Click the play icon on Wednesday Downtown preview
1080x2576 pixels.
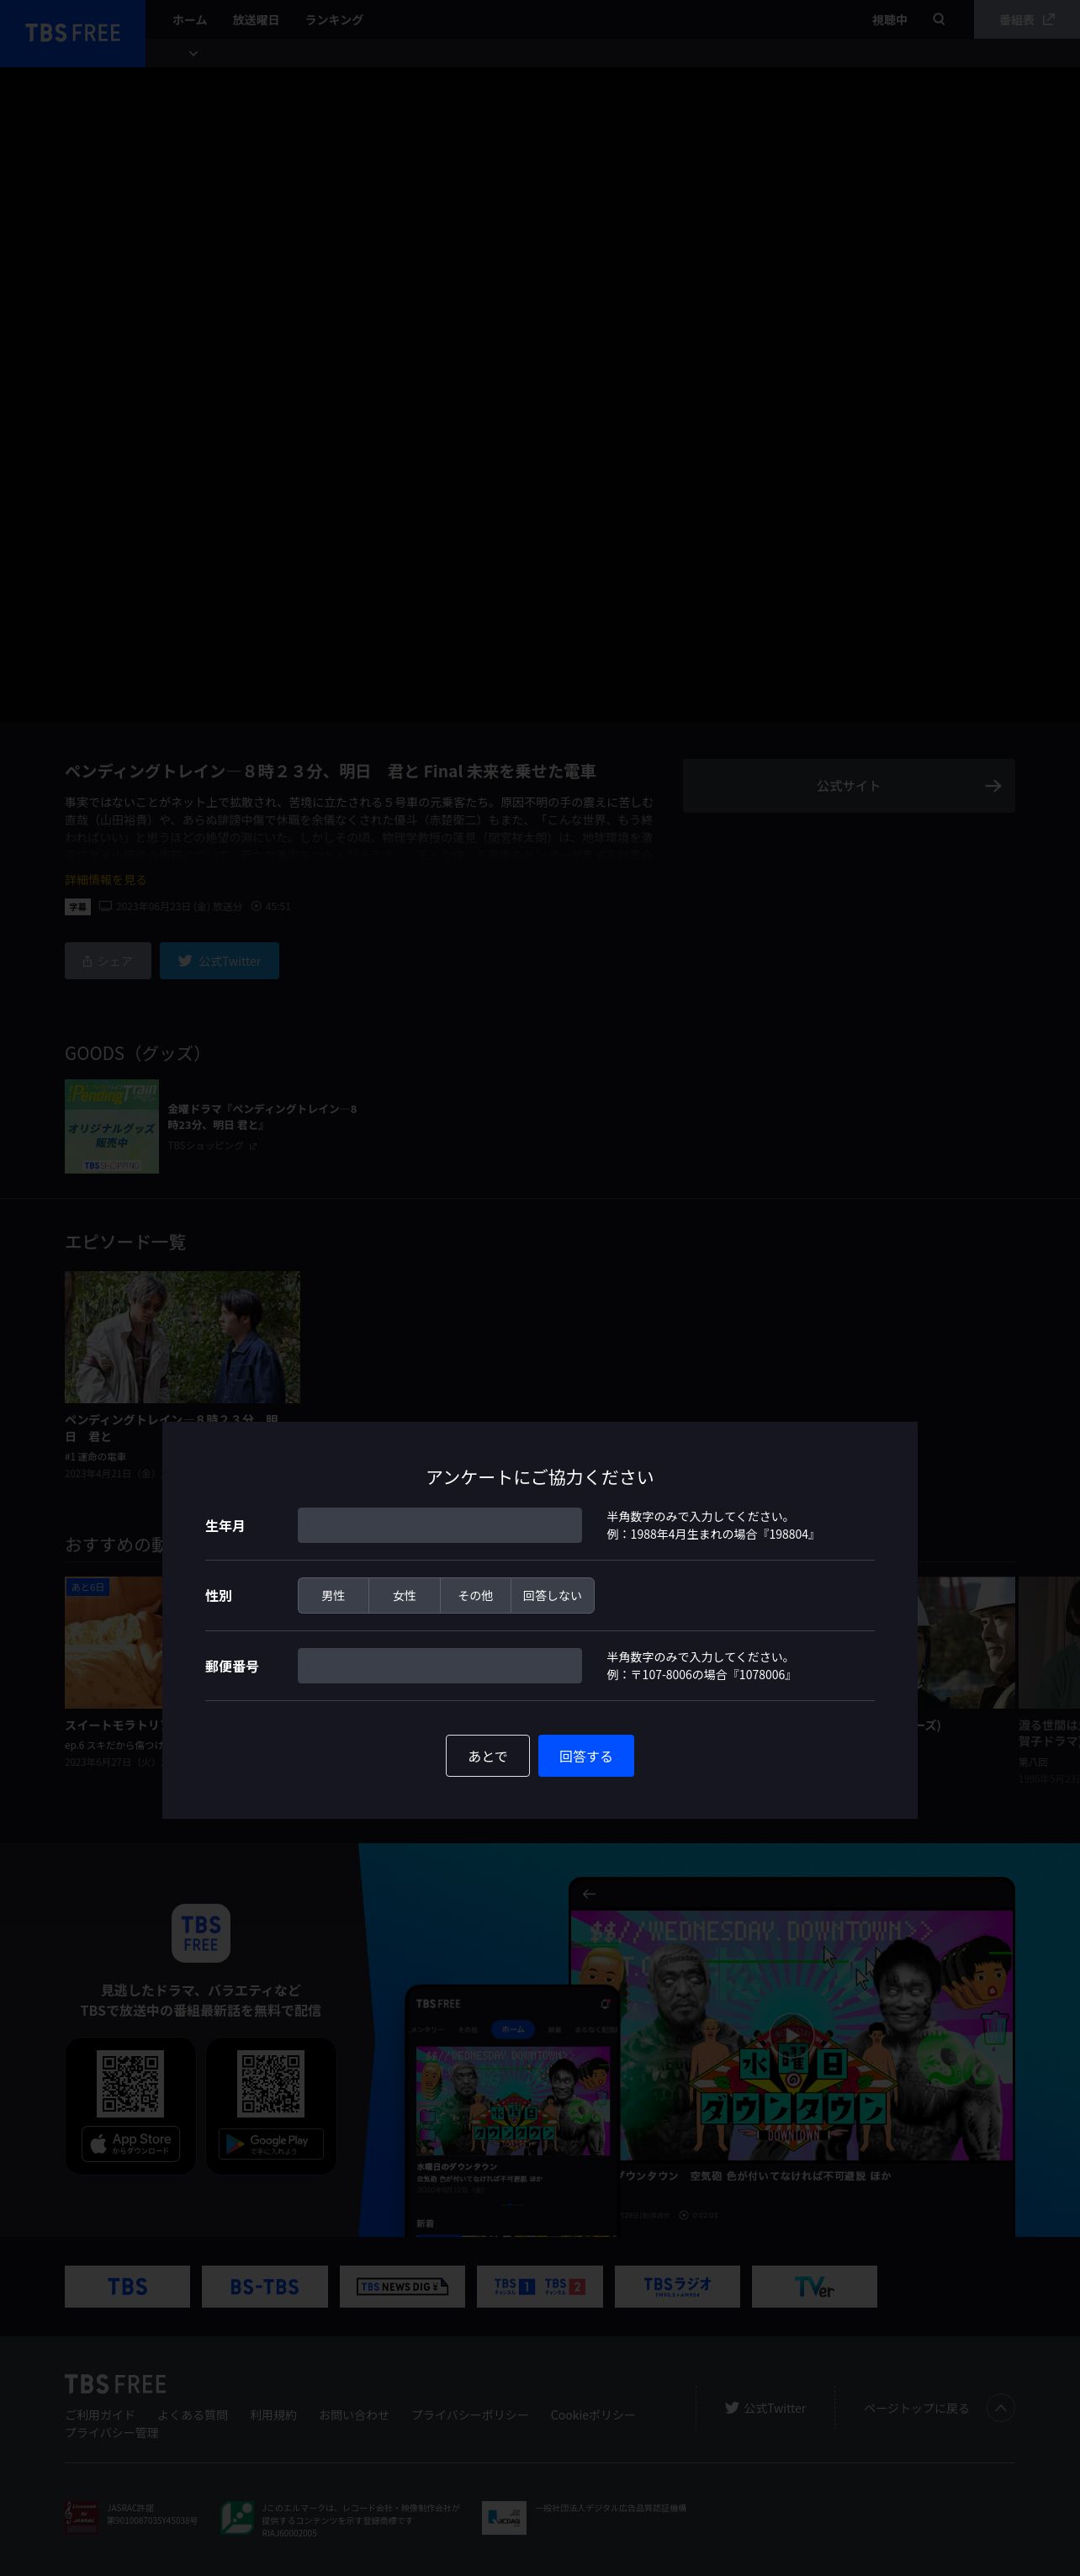[x=791, y=2035]
